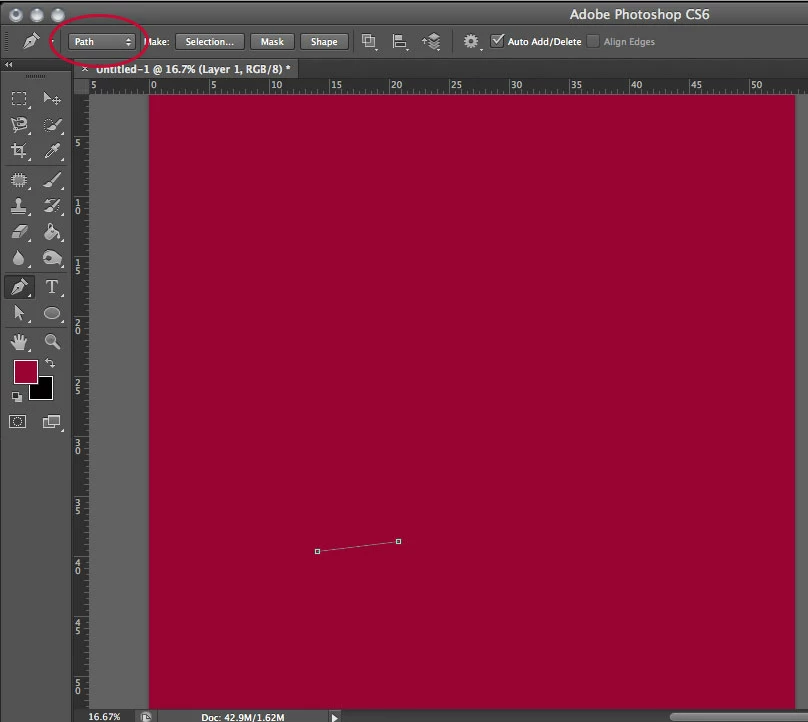This screenshot has height=722, width=808.
Task: Click the right path anchor point
Action: [398, 542]
